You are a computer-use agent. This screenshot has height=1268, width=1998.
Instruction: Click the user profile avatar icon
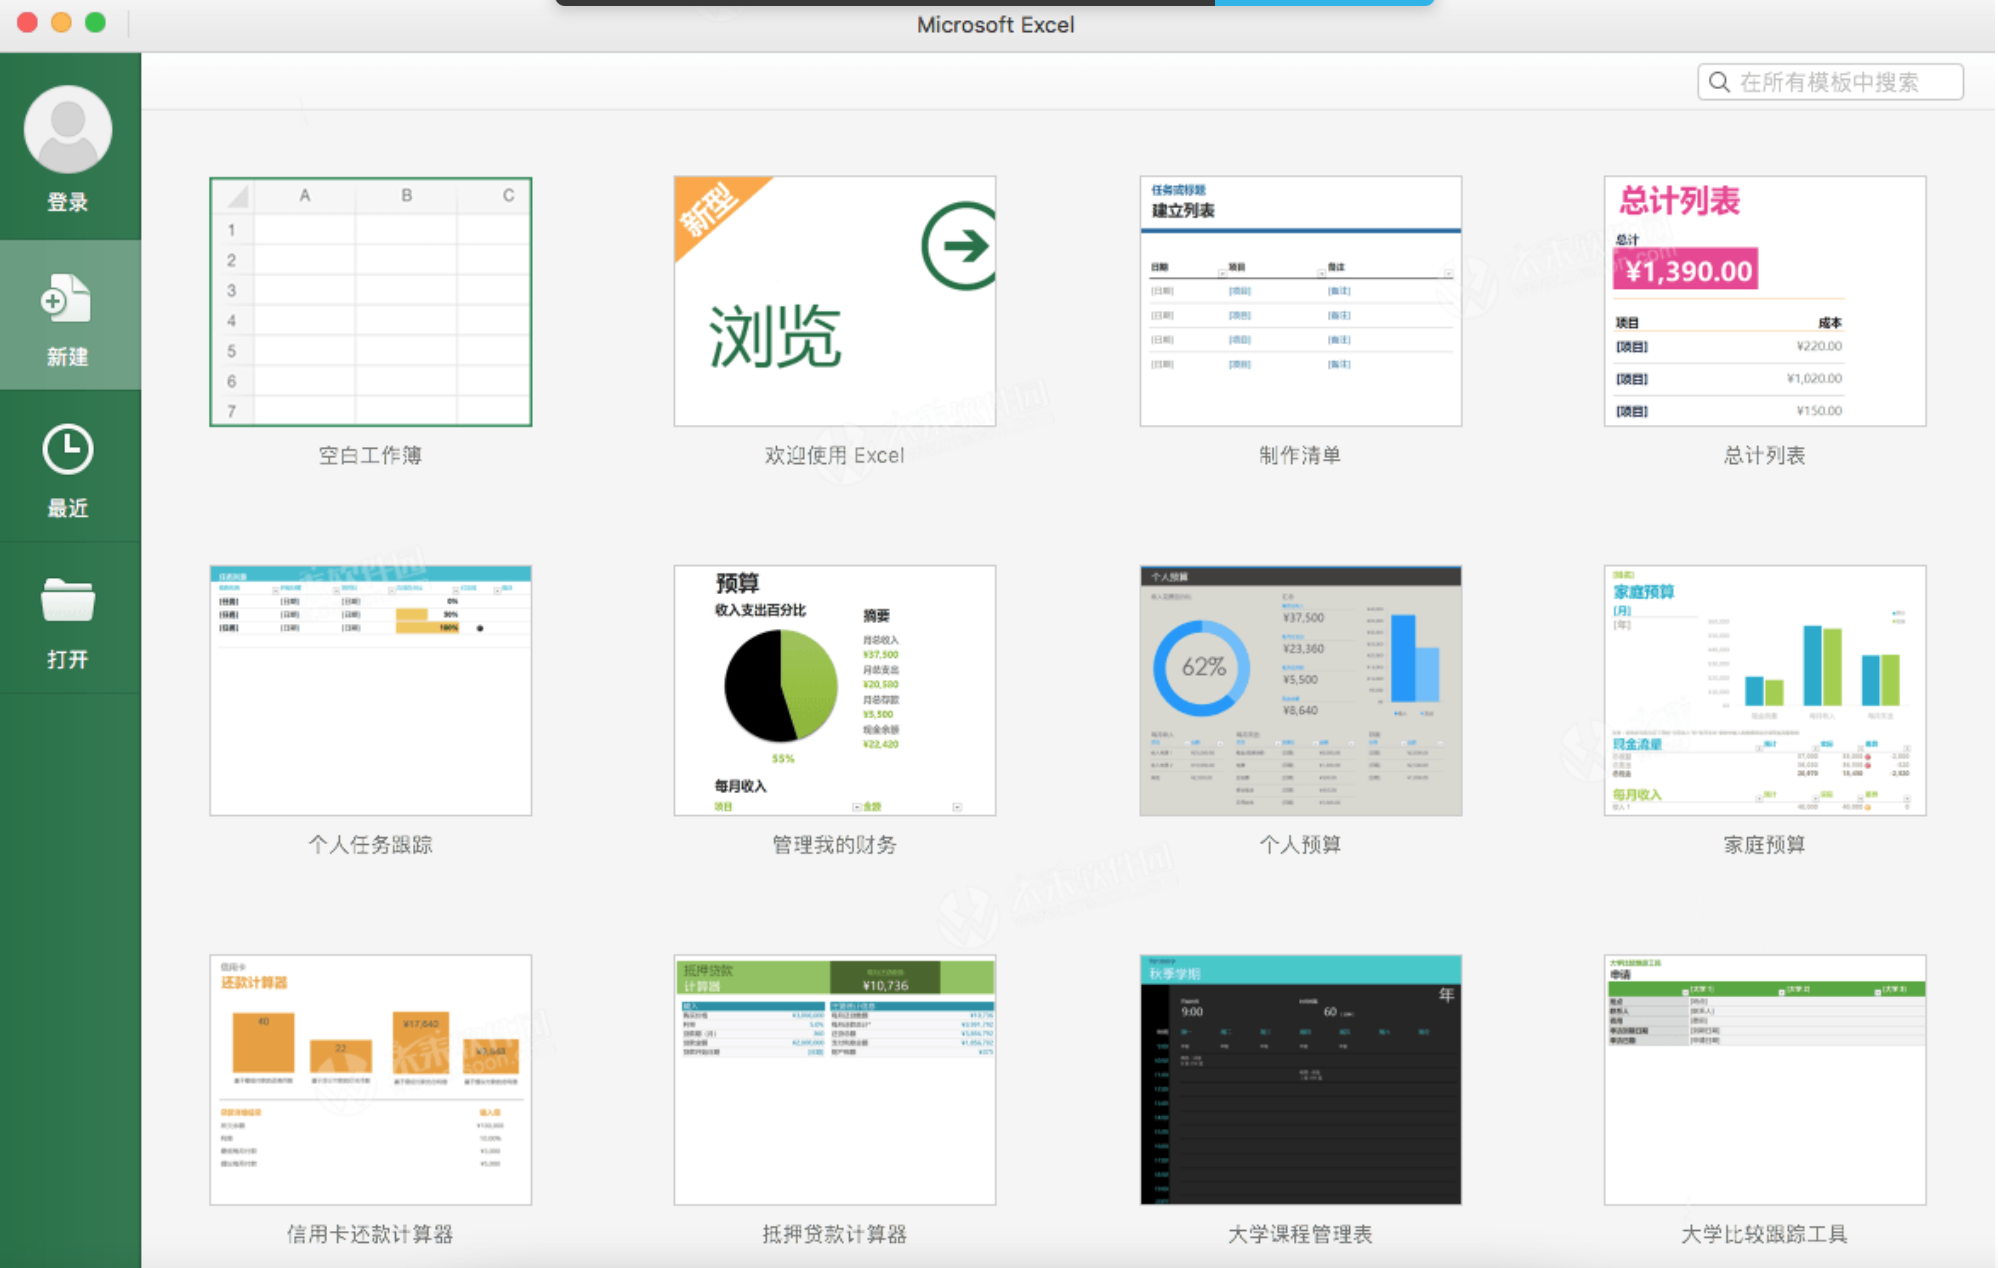point(68,130)
